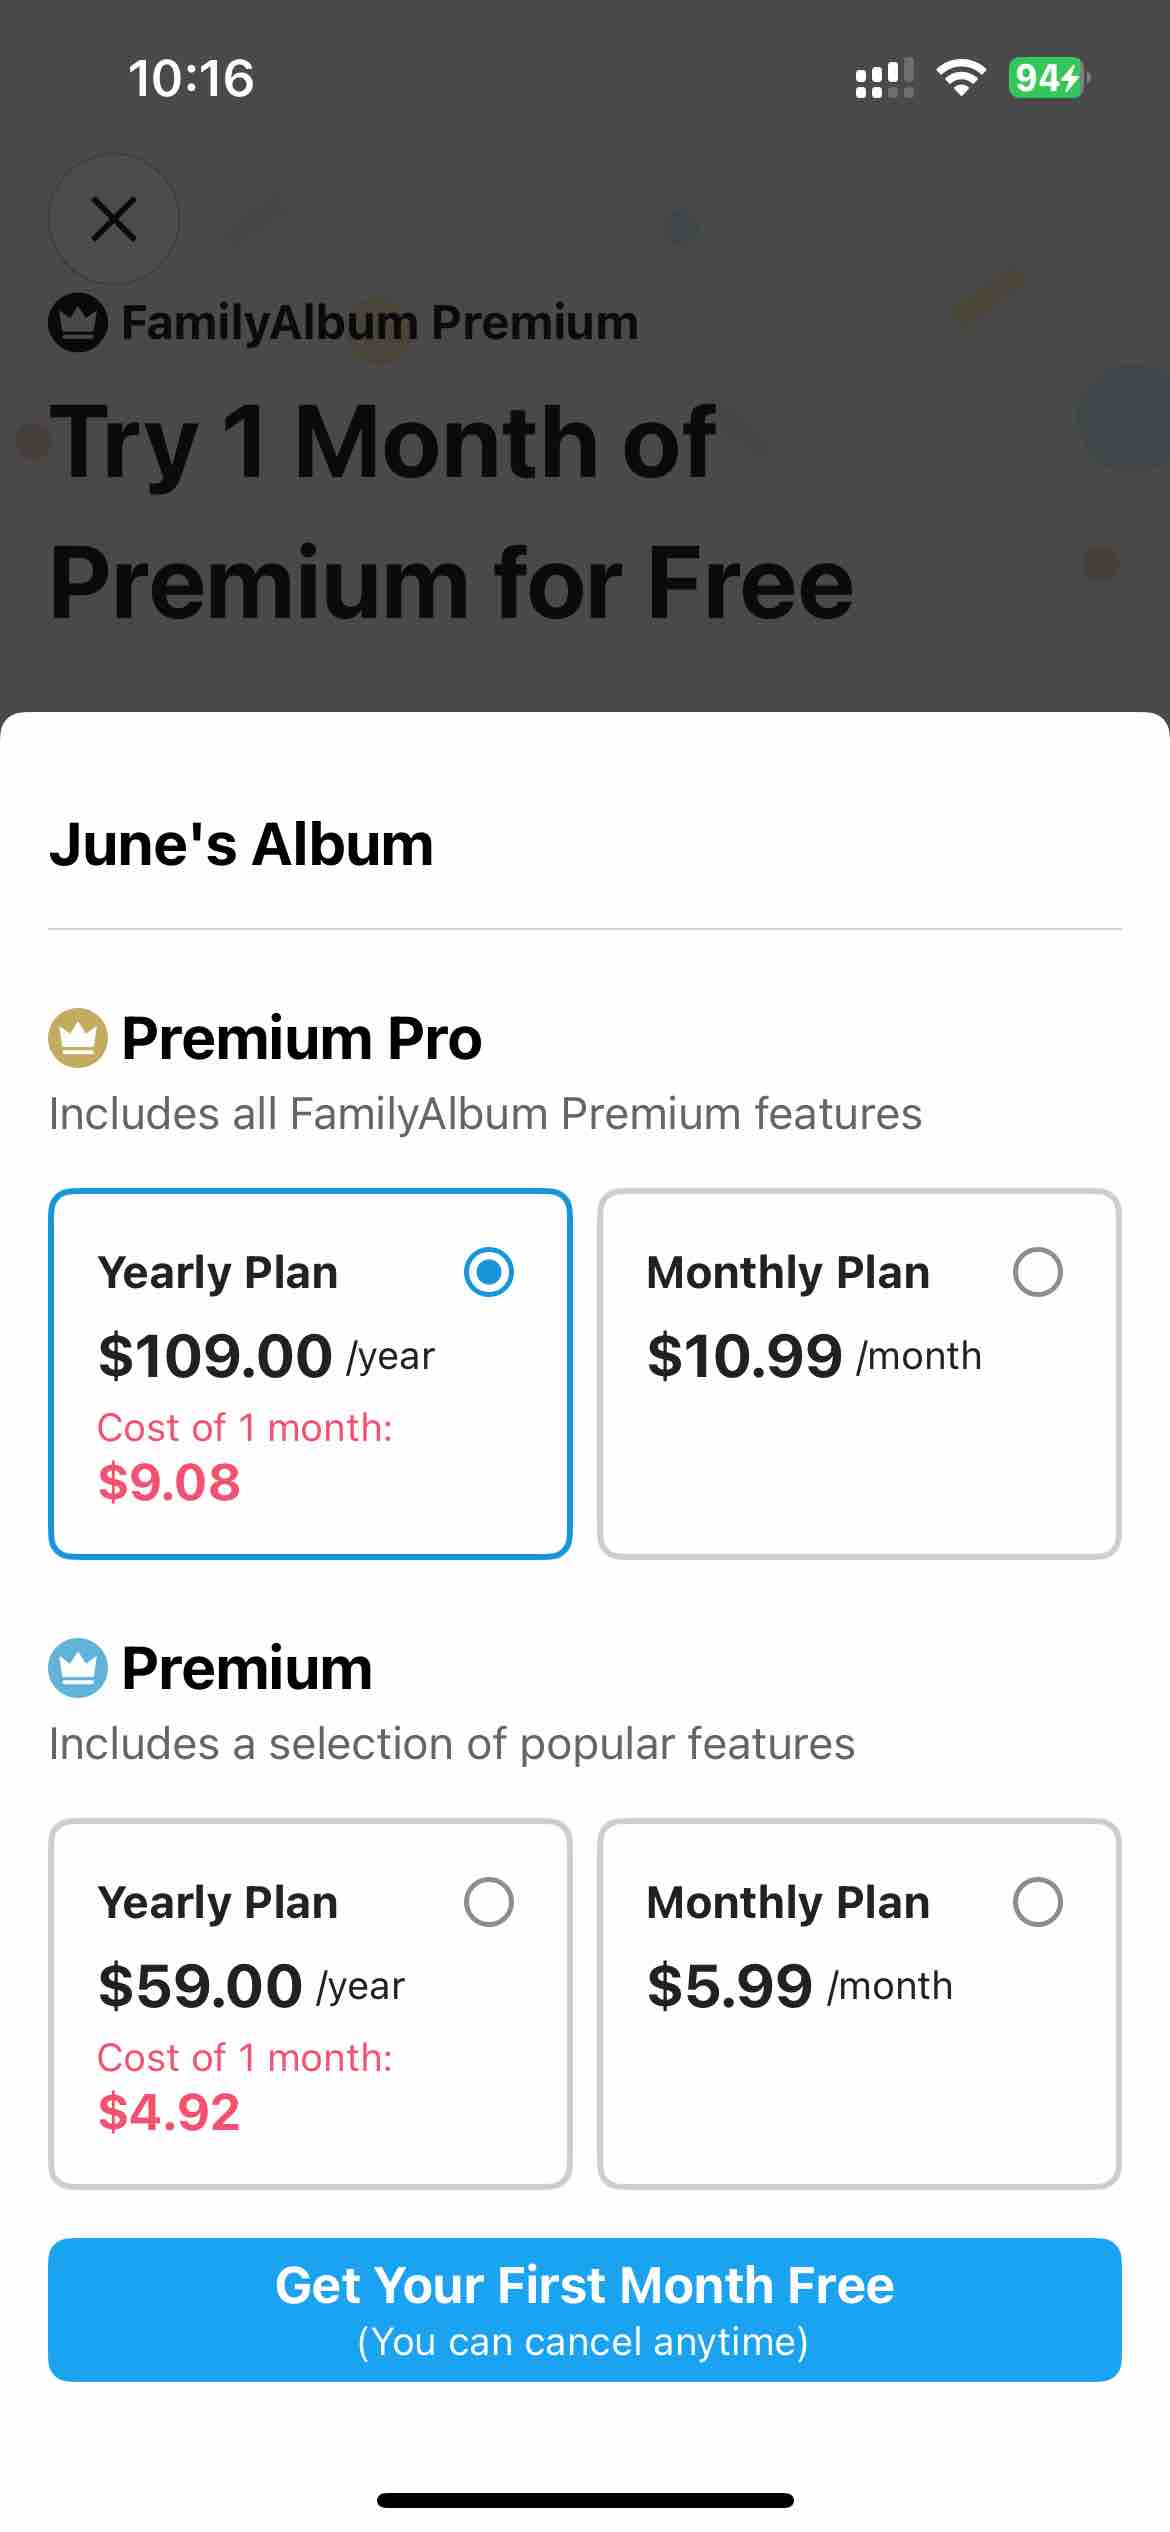
Task: Tap the blue Premium crown icon
Action: [78, 1668]
